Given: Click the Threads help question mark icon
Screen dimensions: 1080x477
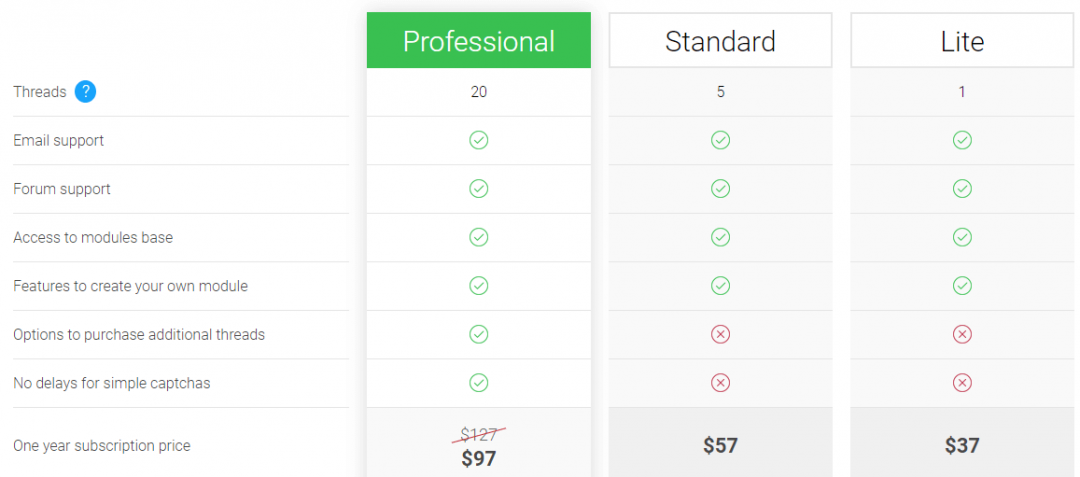Looking at the screenshot, I should (x=85, y=92).
